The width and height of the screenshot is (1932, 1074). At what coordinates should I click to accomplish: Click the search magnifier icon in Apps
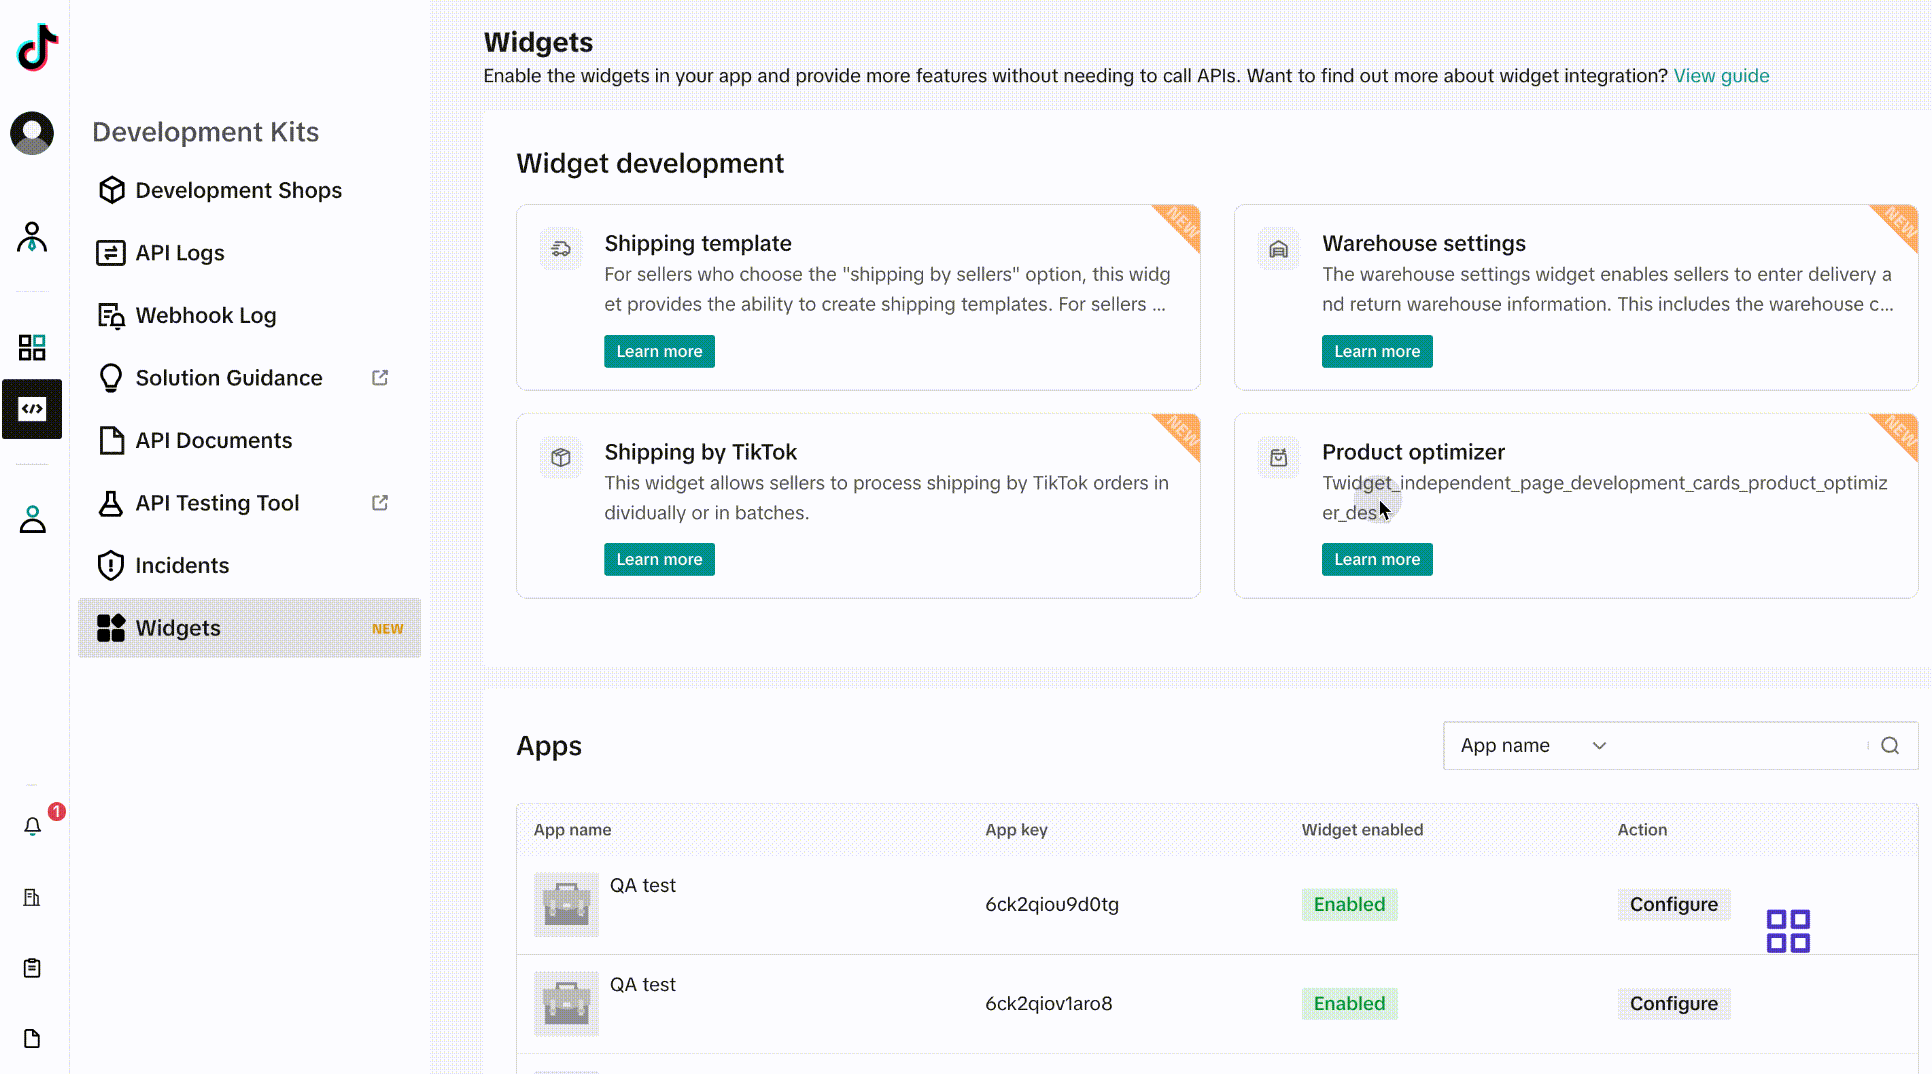pos(1890,745)
